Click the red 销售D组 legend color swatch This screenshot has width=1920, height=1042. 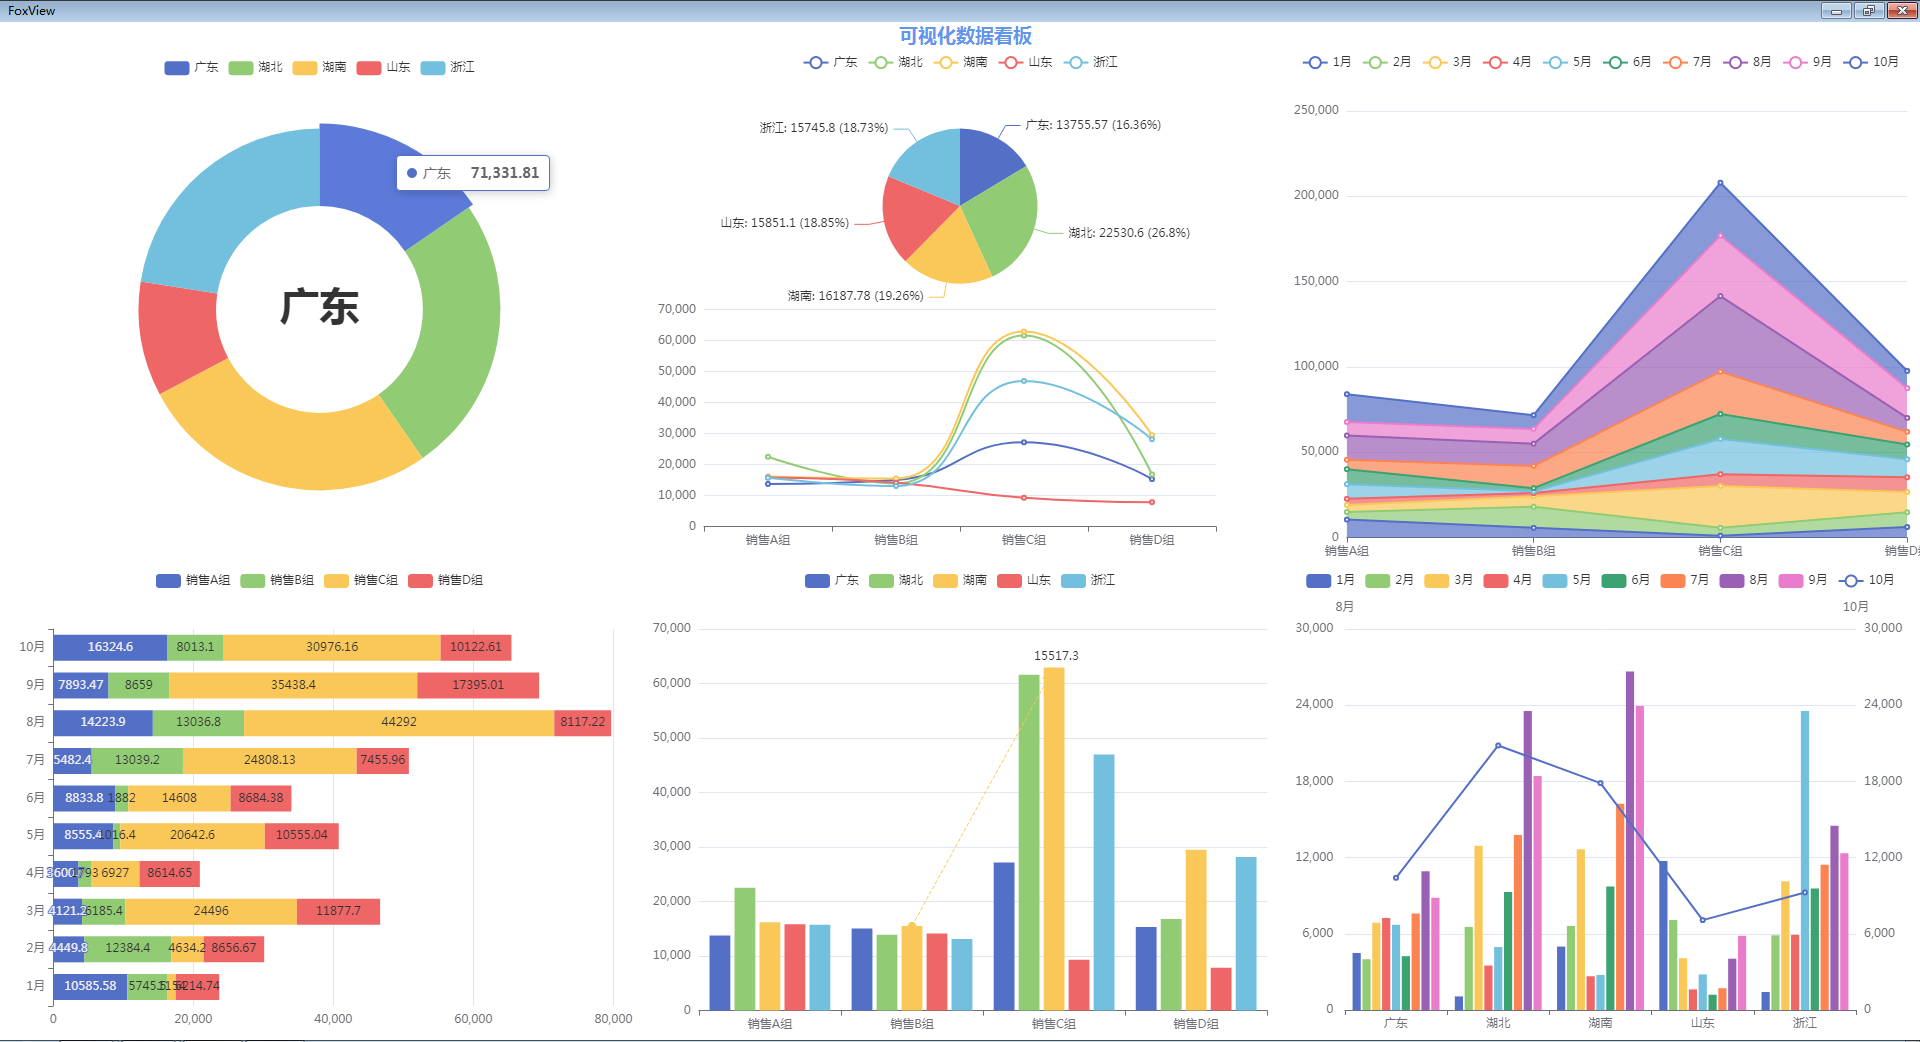(x=420, y=581)
